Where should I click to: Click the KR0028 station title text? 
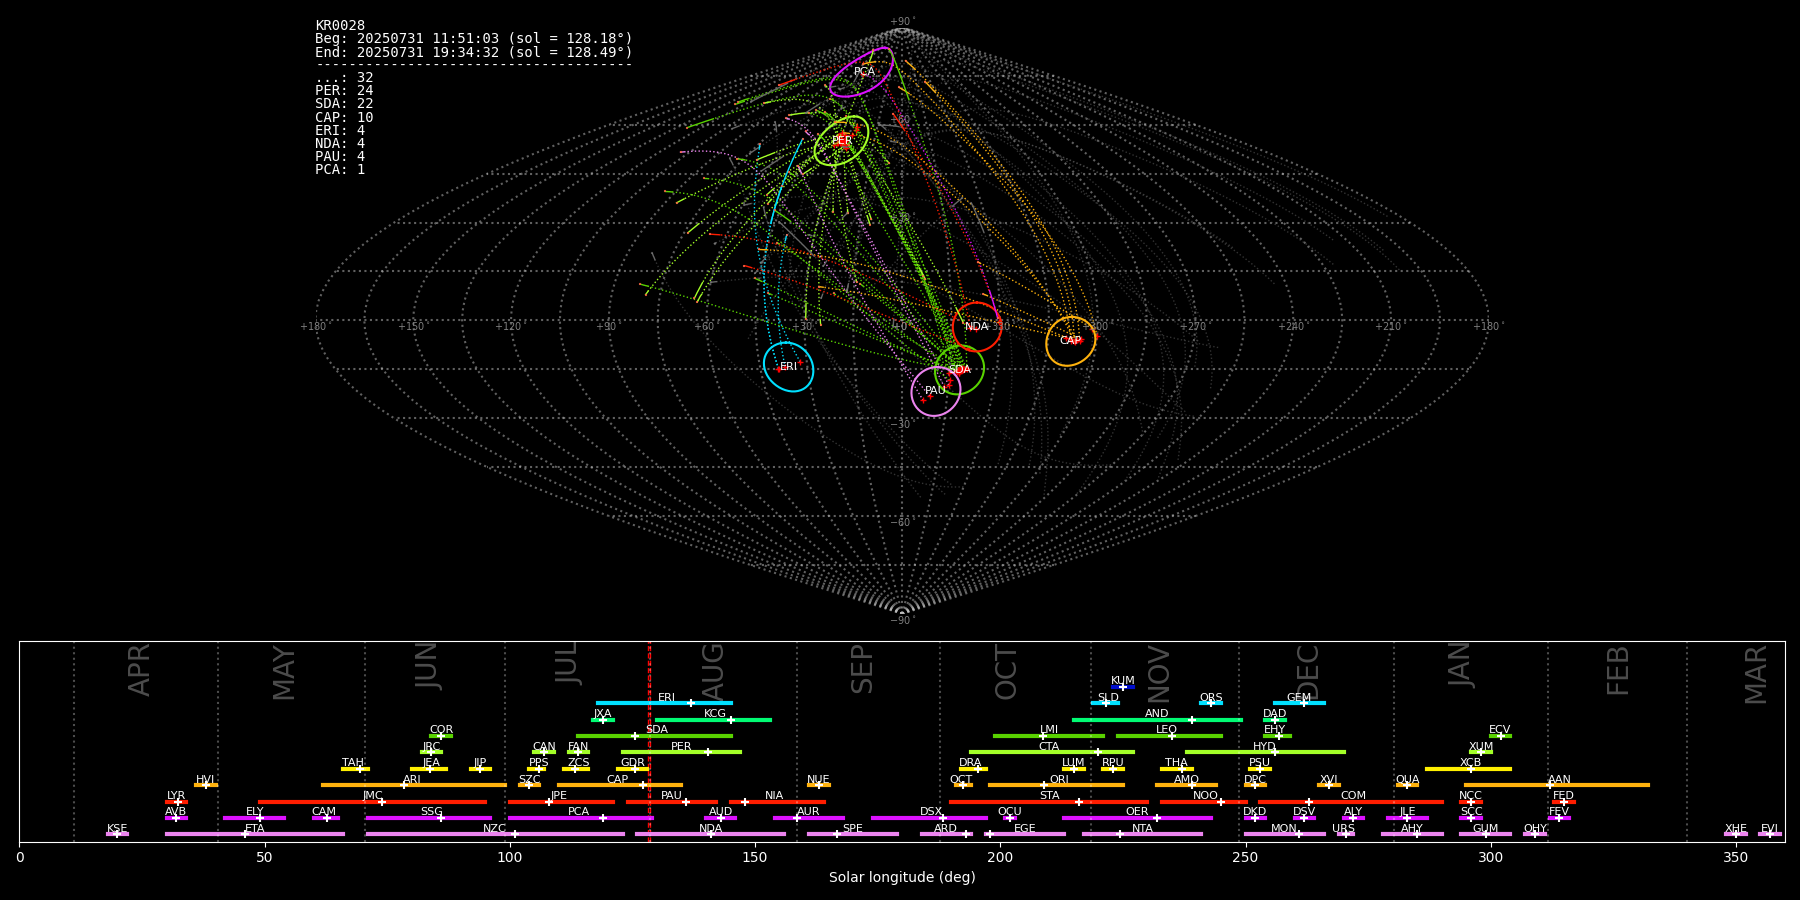pyautogui.click(x=340, y=25)
